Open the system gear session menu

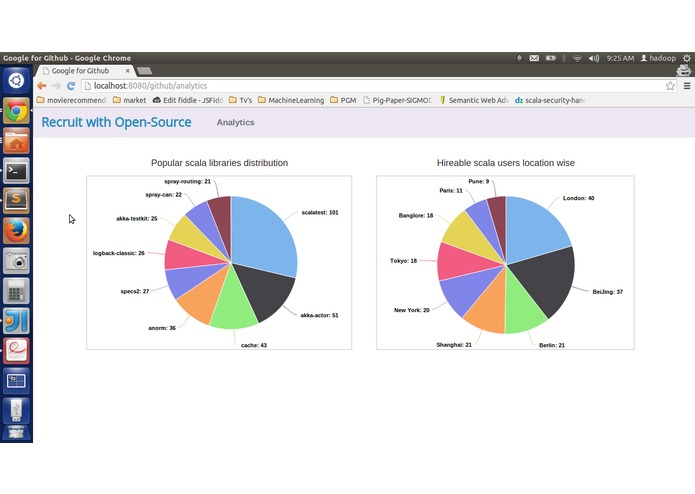pyautogui.click(x=687, y=58)
